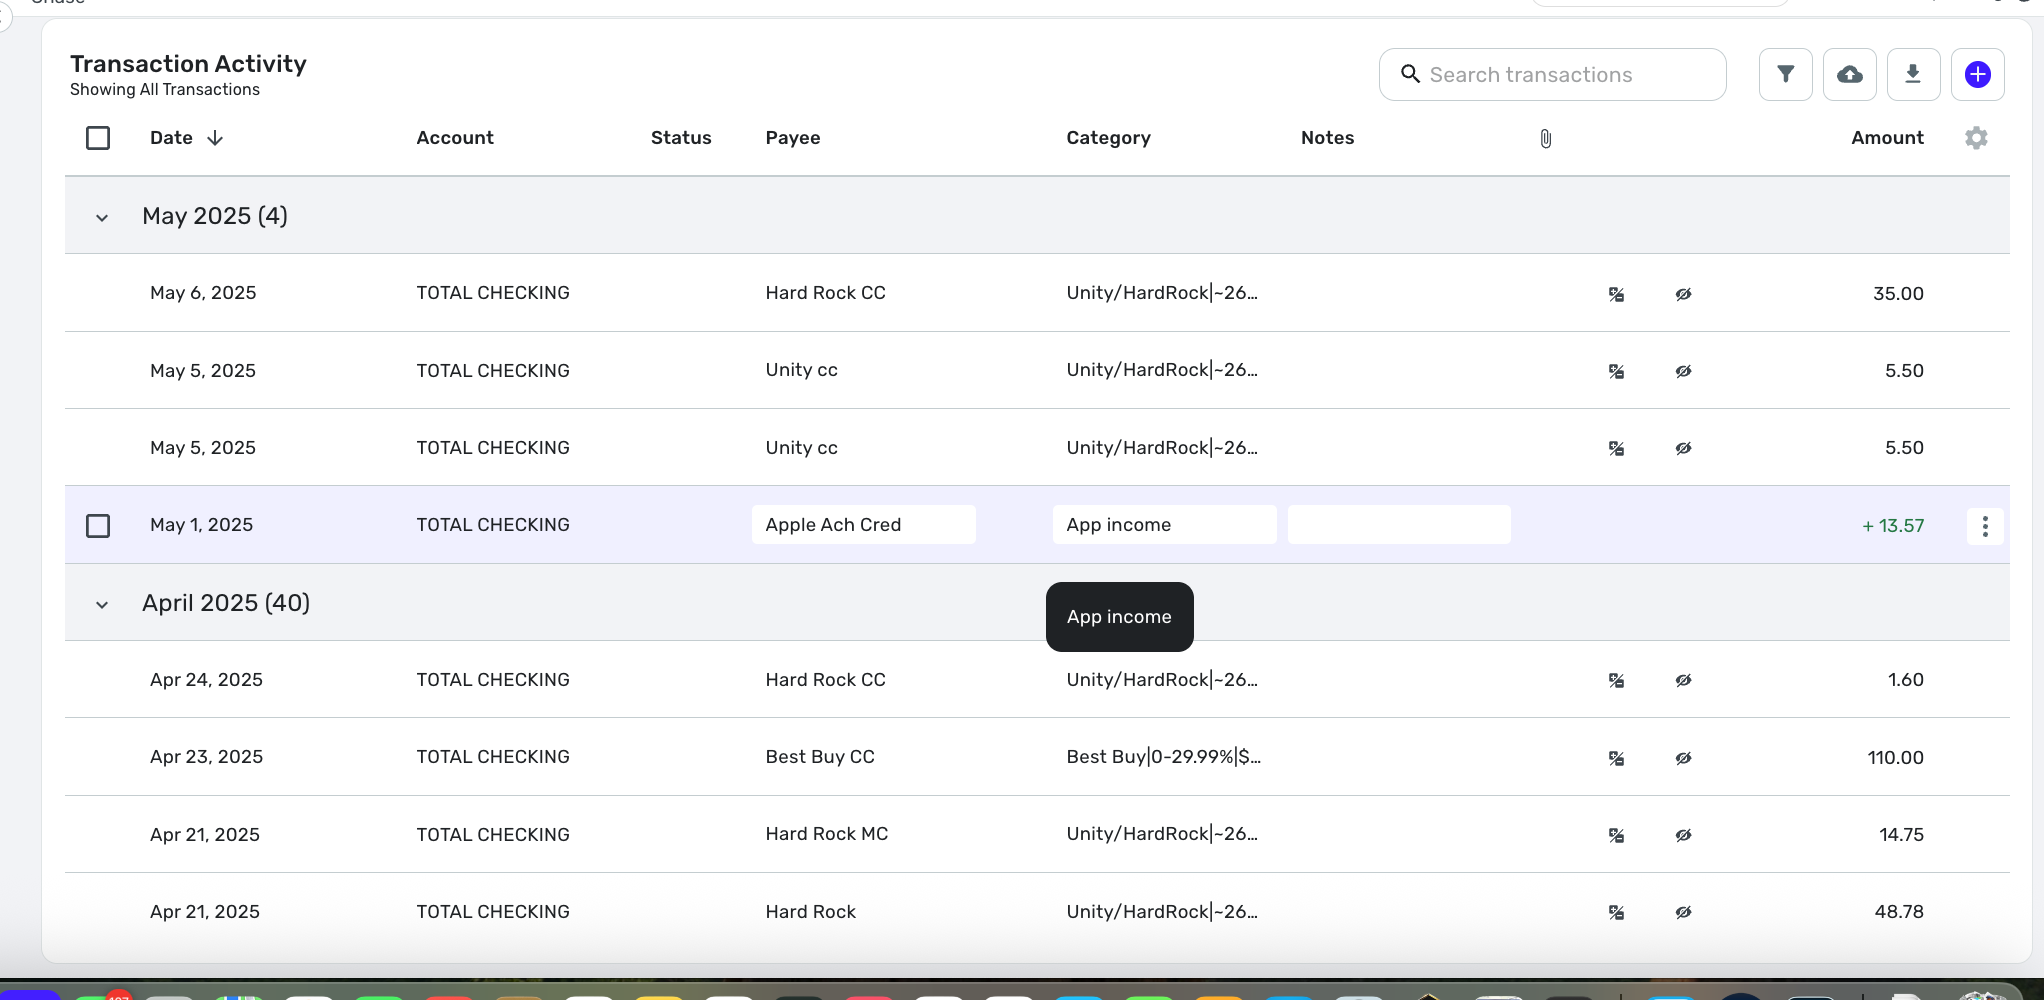
Task: Collapse the May 2025 (4) group
Action: point(102,217)
